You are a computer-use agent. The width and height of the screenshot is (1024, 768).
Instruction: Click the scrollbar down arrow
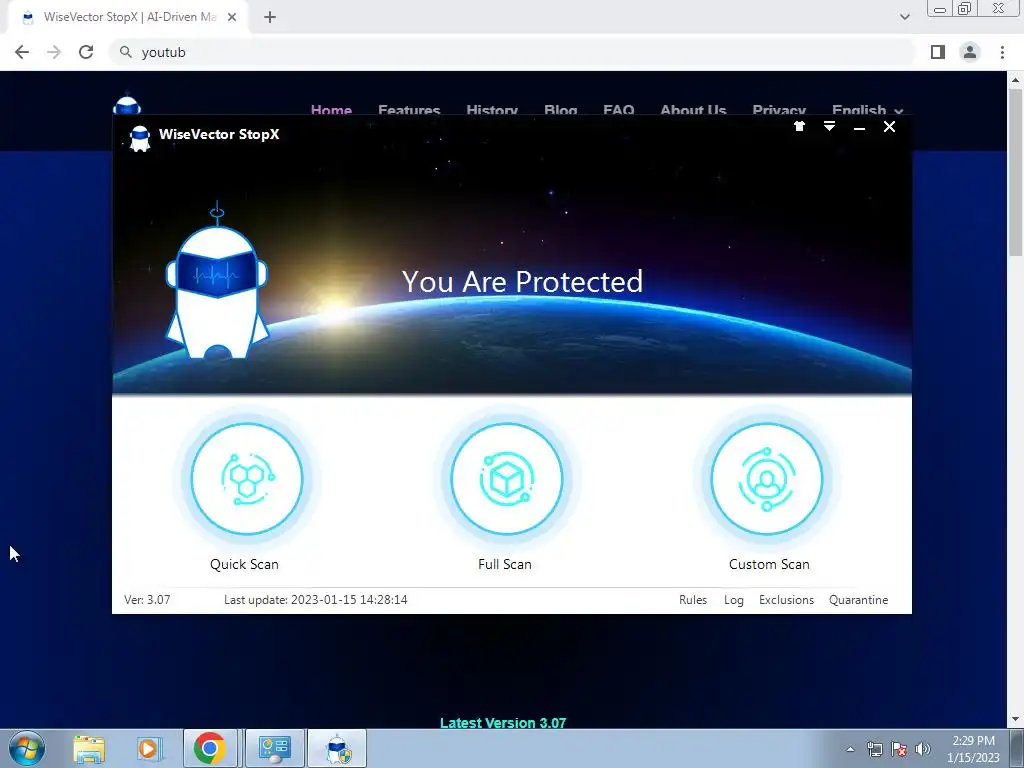click(x=1015, y=719)
